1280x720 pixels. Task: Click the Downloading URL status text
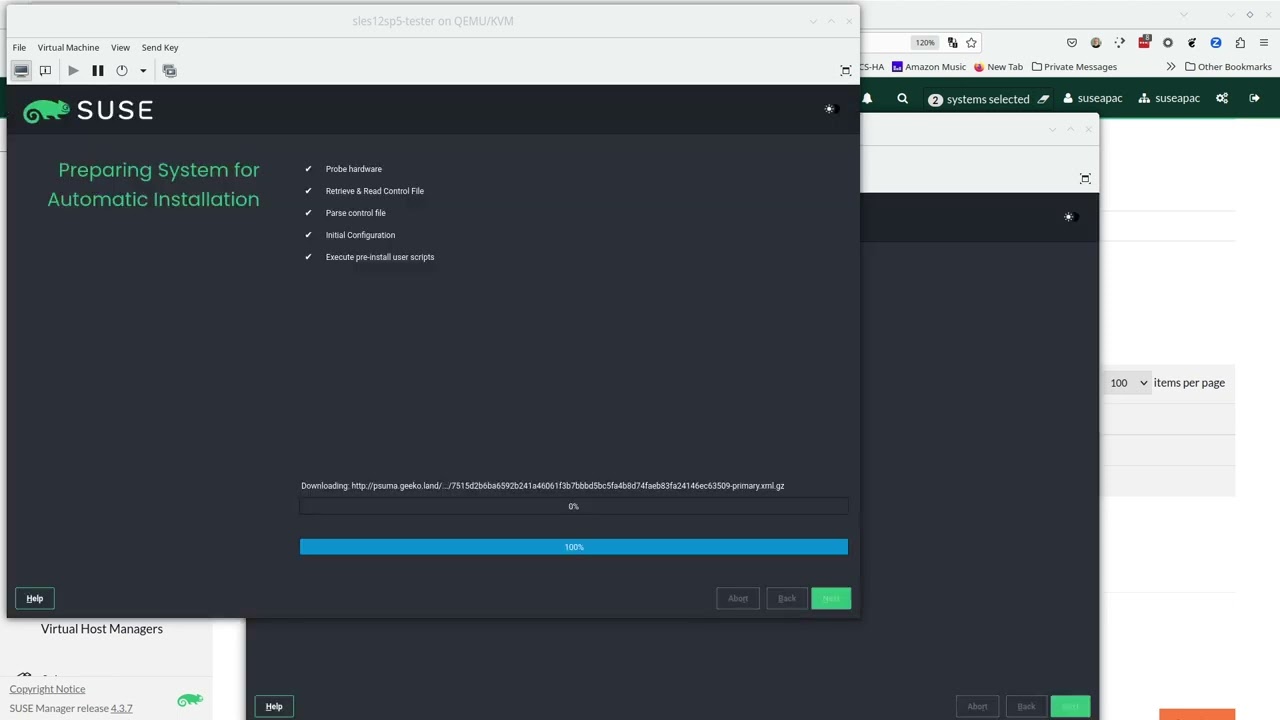(543, 486)
